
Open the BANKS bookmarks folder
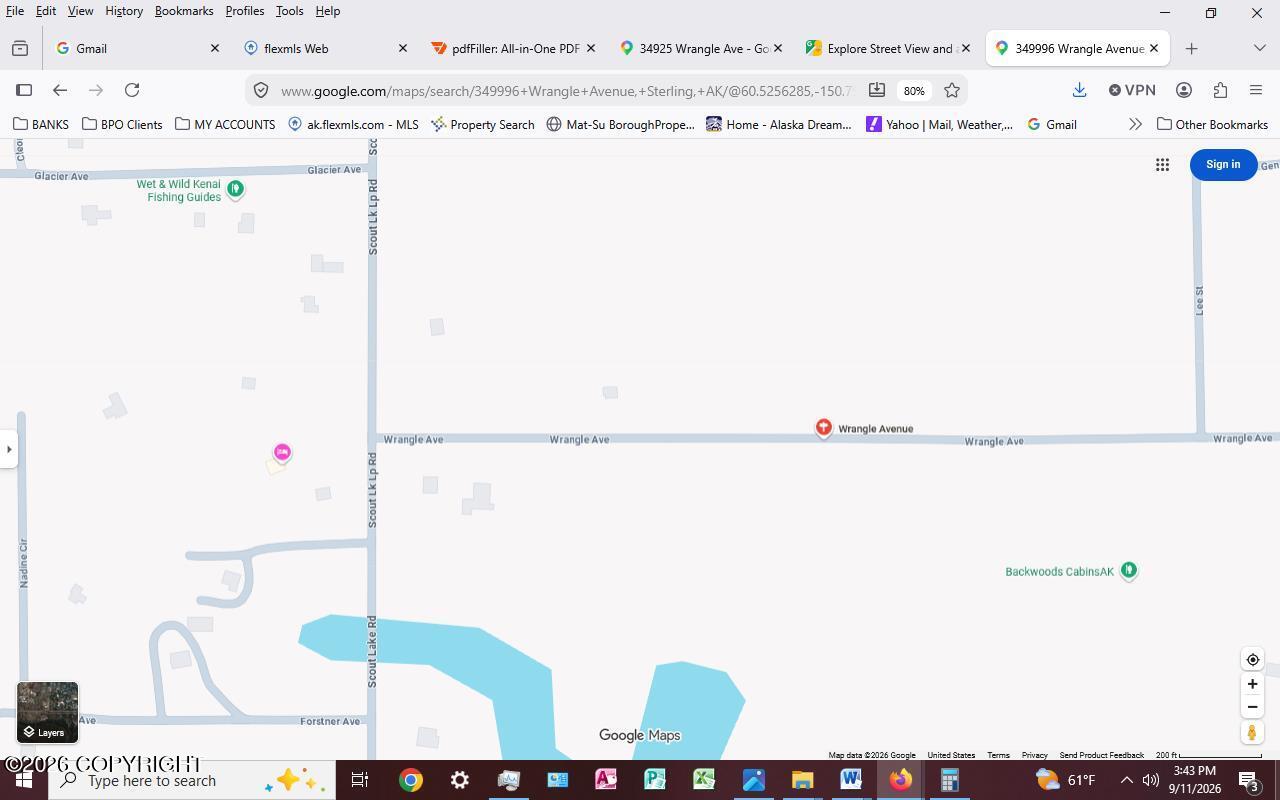point(41,125)
